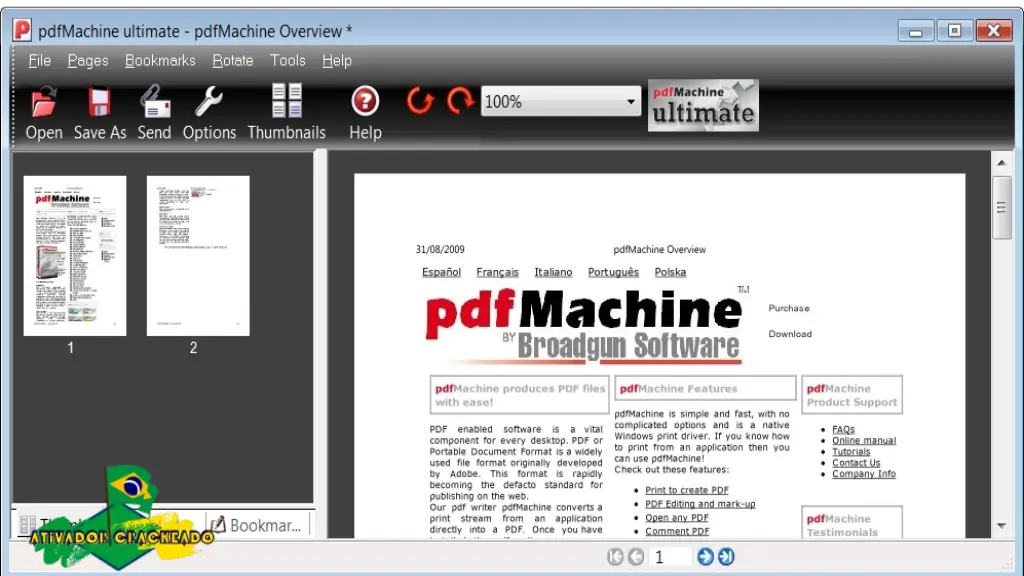Open the File menu
Screen dimensions: 1024x576
point(39,61)
